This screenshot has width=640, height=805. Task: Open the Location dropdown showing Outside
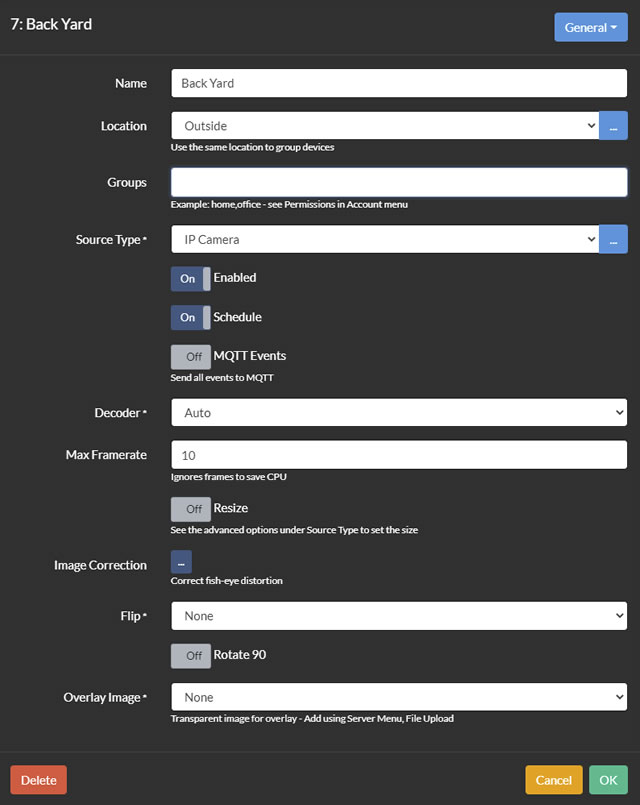click(x=385, y=126)
